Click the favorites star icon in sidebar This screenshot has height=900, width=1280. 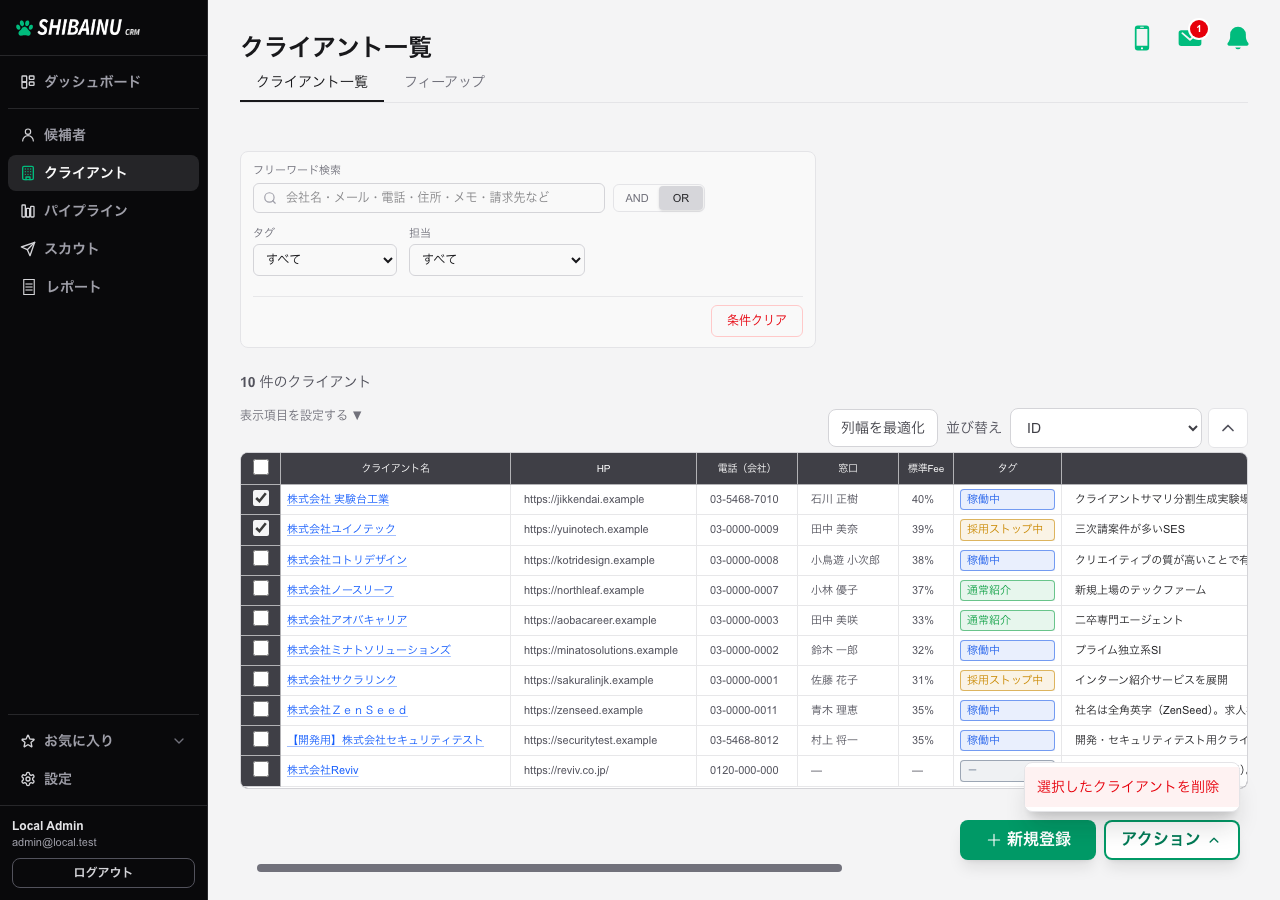[x=28, y=741]
